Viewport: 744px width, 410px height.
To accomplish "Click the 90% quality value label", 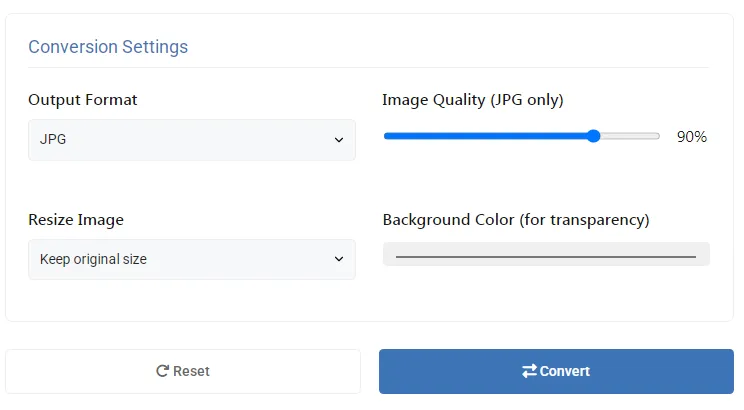I will pos(692,137).
